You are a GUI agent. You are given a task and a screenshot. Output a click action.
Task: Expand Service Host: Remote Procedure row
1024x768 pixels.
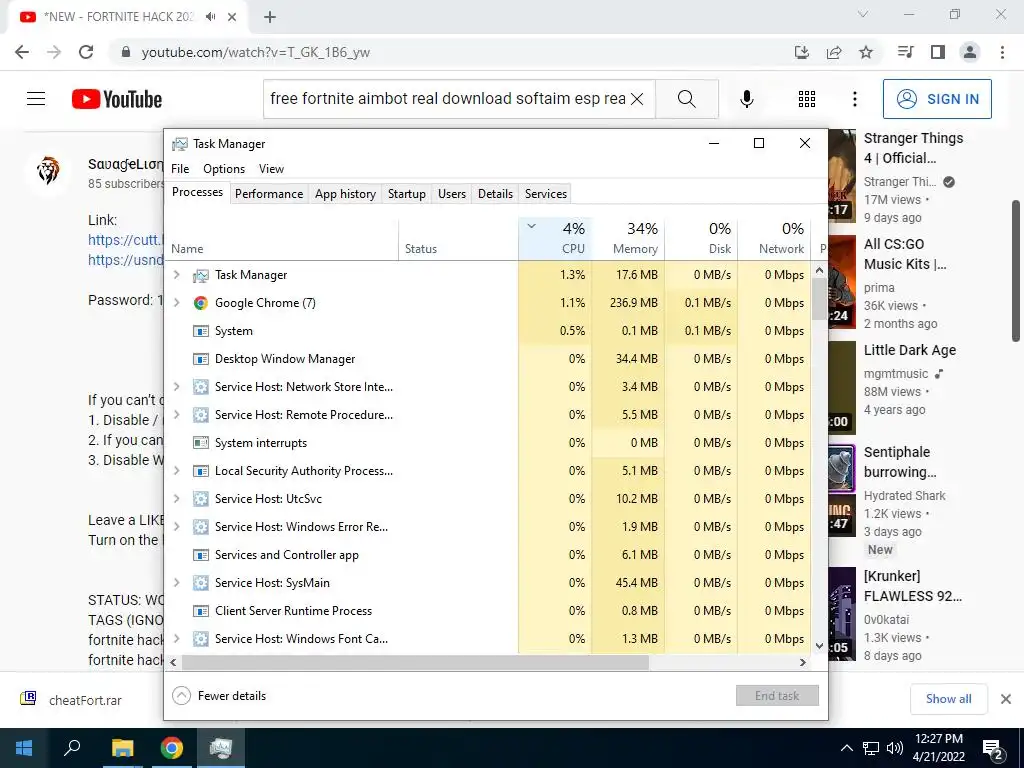point(176,415)
